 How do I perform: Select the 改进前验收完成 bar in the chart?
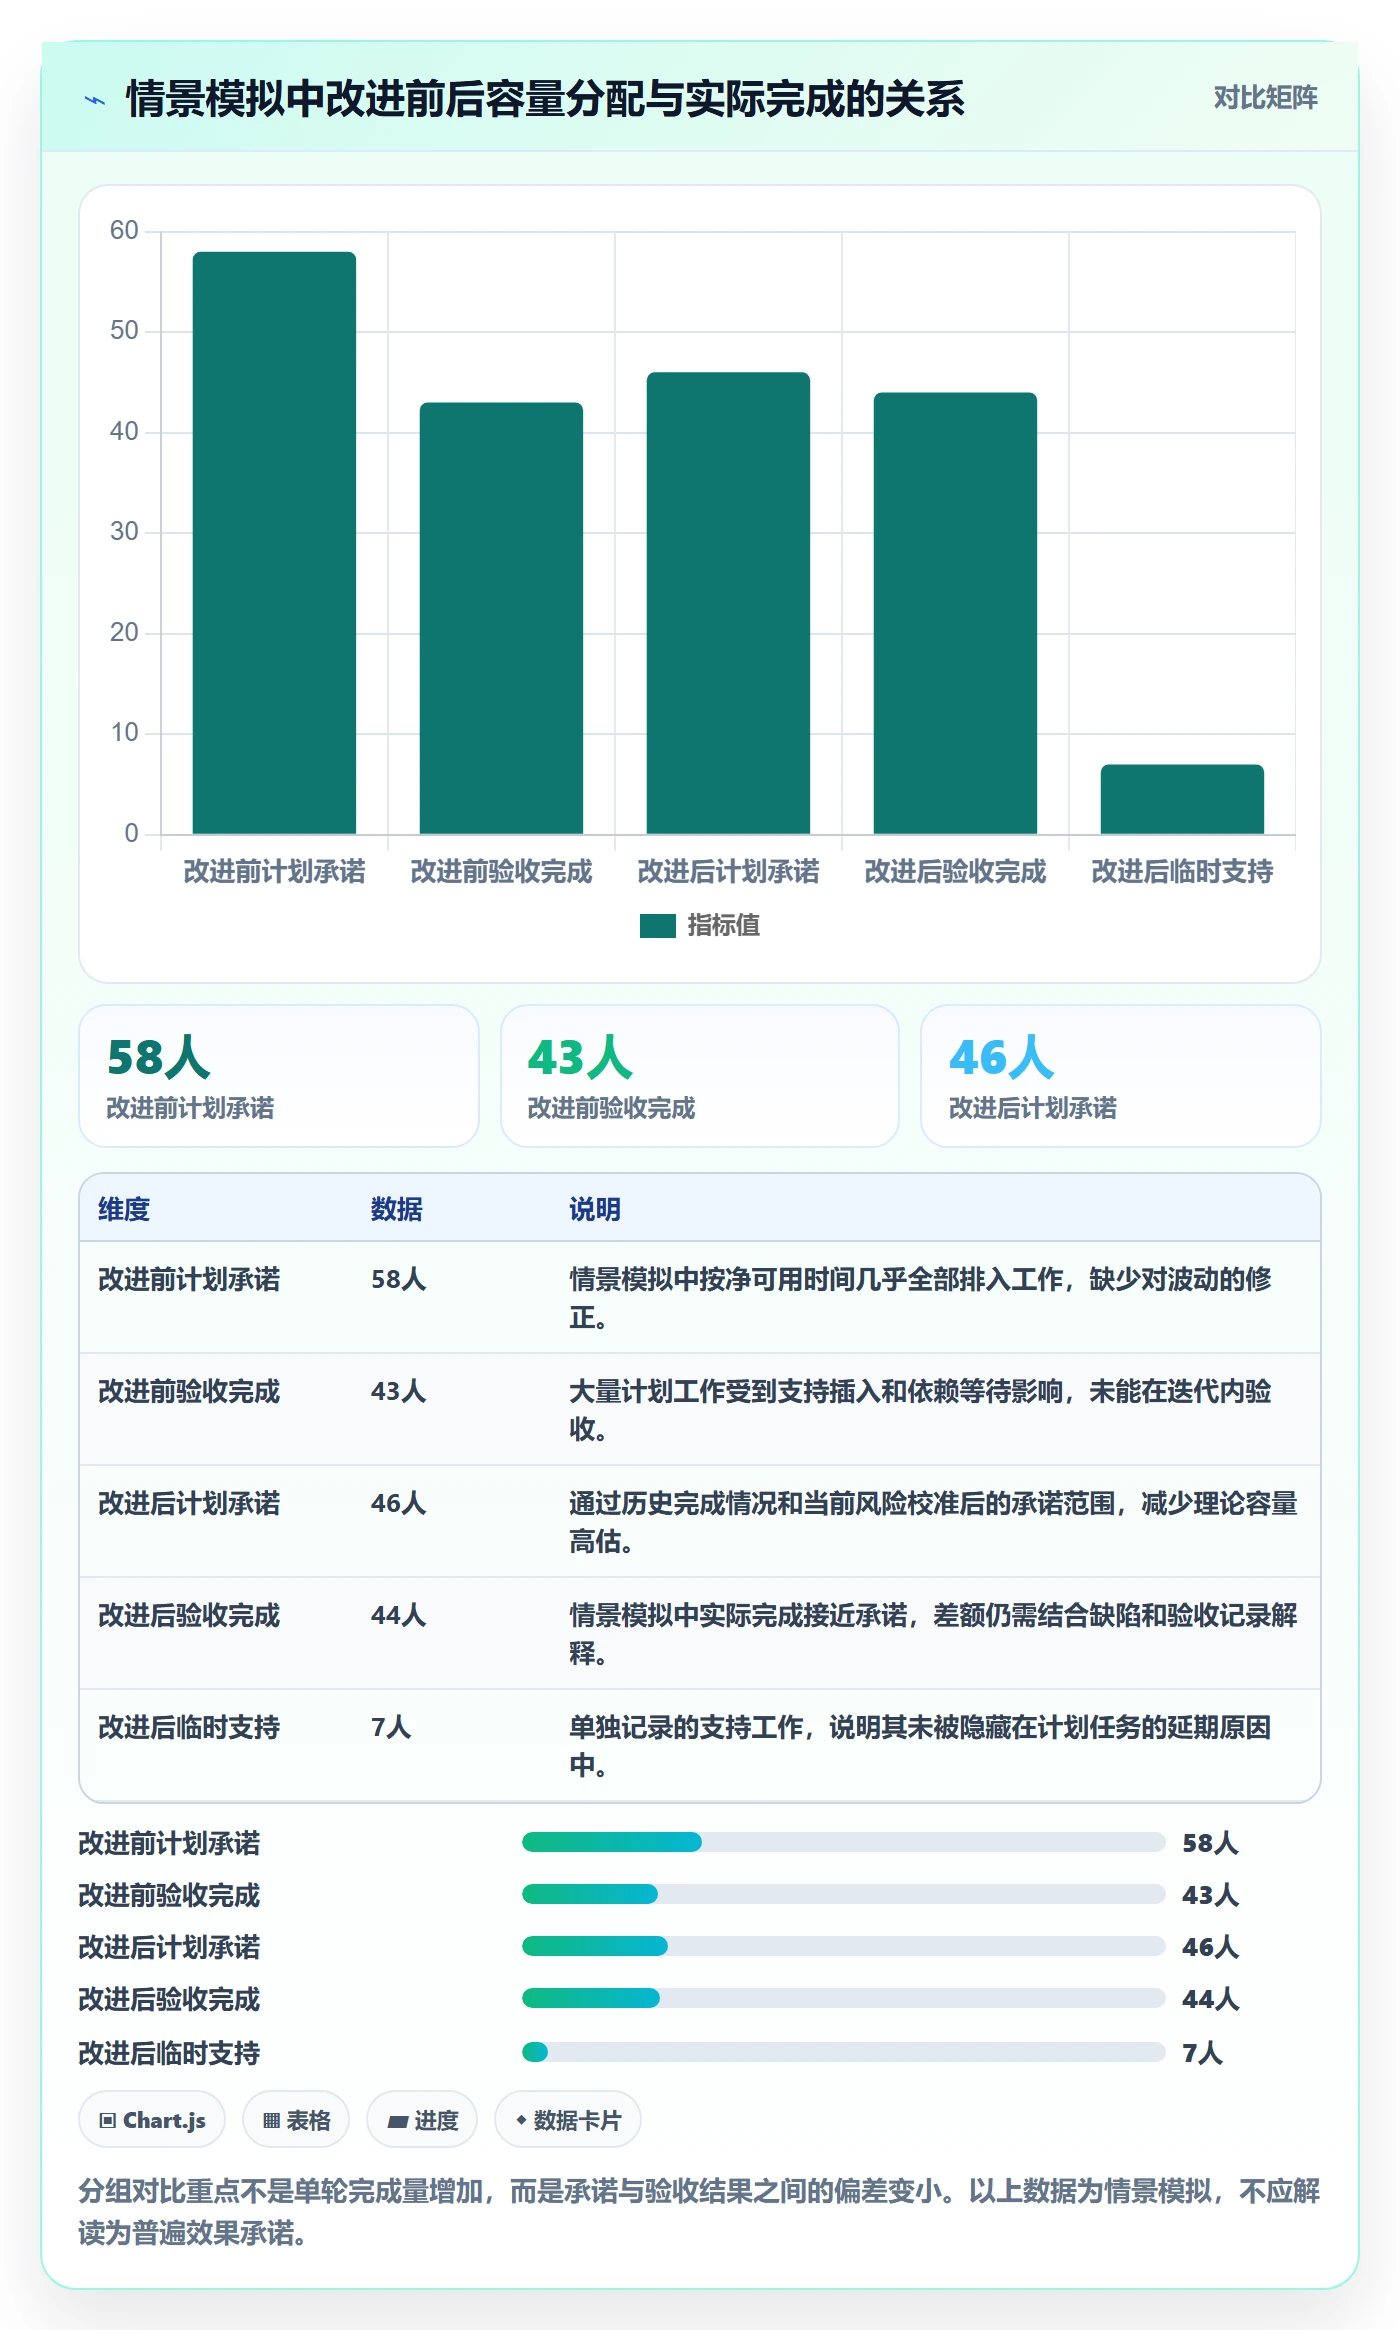[x=501, y=618]
